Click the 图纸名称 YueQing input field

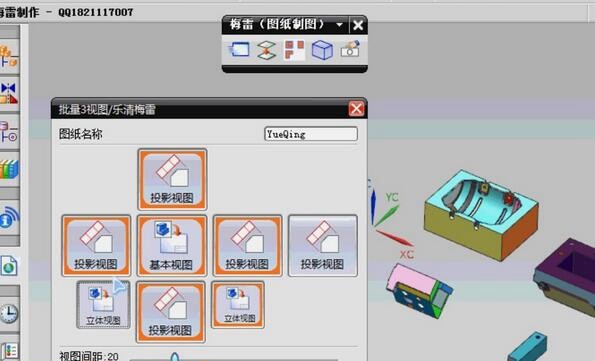pos(311,134)
